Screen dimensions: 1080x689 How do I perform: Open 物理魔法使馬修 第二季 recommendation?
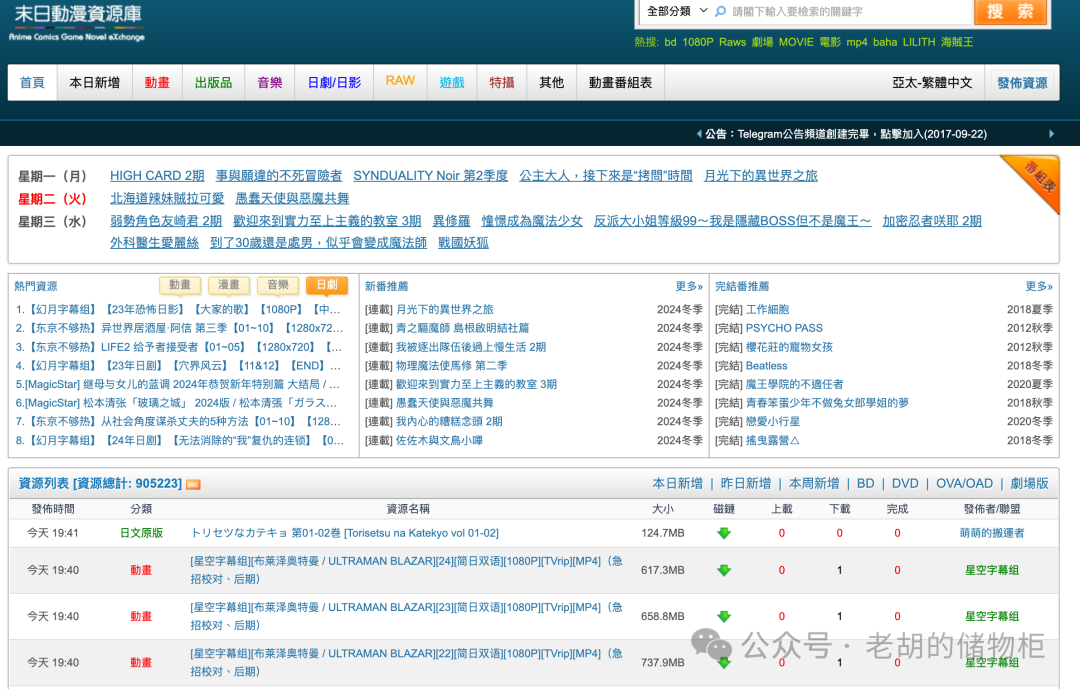[x=451, y=366]
